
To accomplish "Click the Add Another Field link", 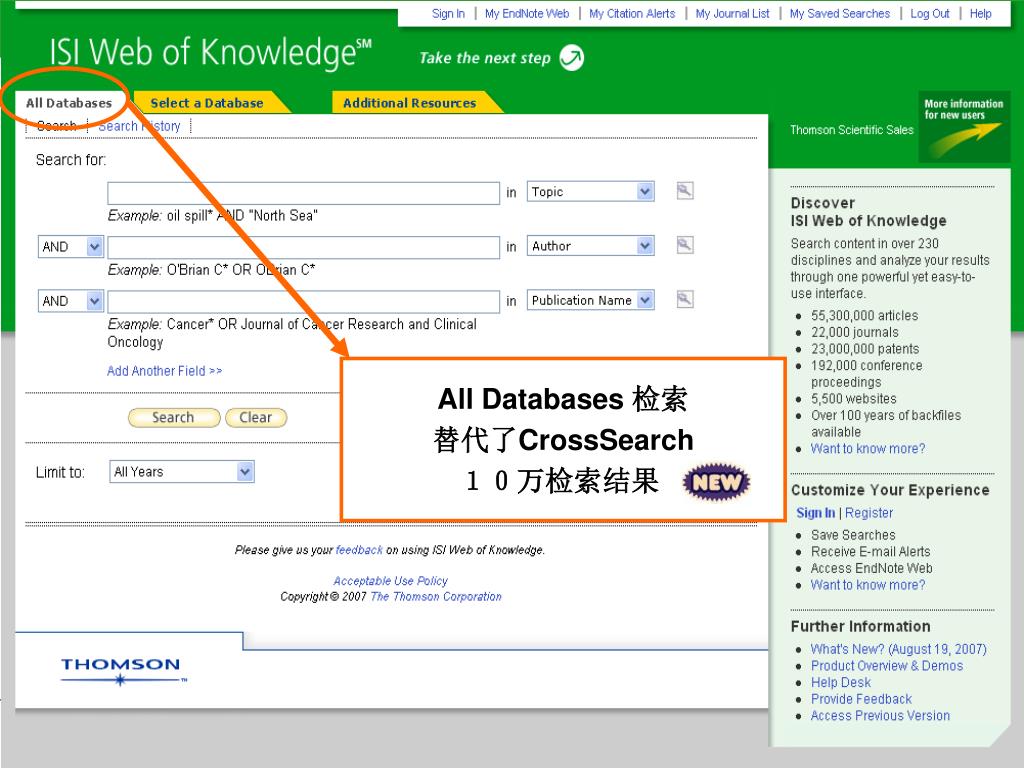I will pos(165,371).
